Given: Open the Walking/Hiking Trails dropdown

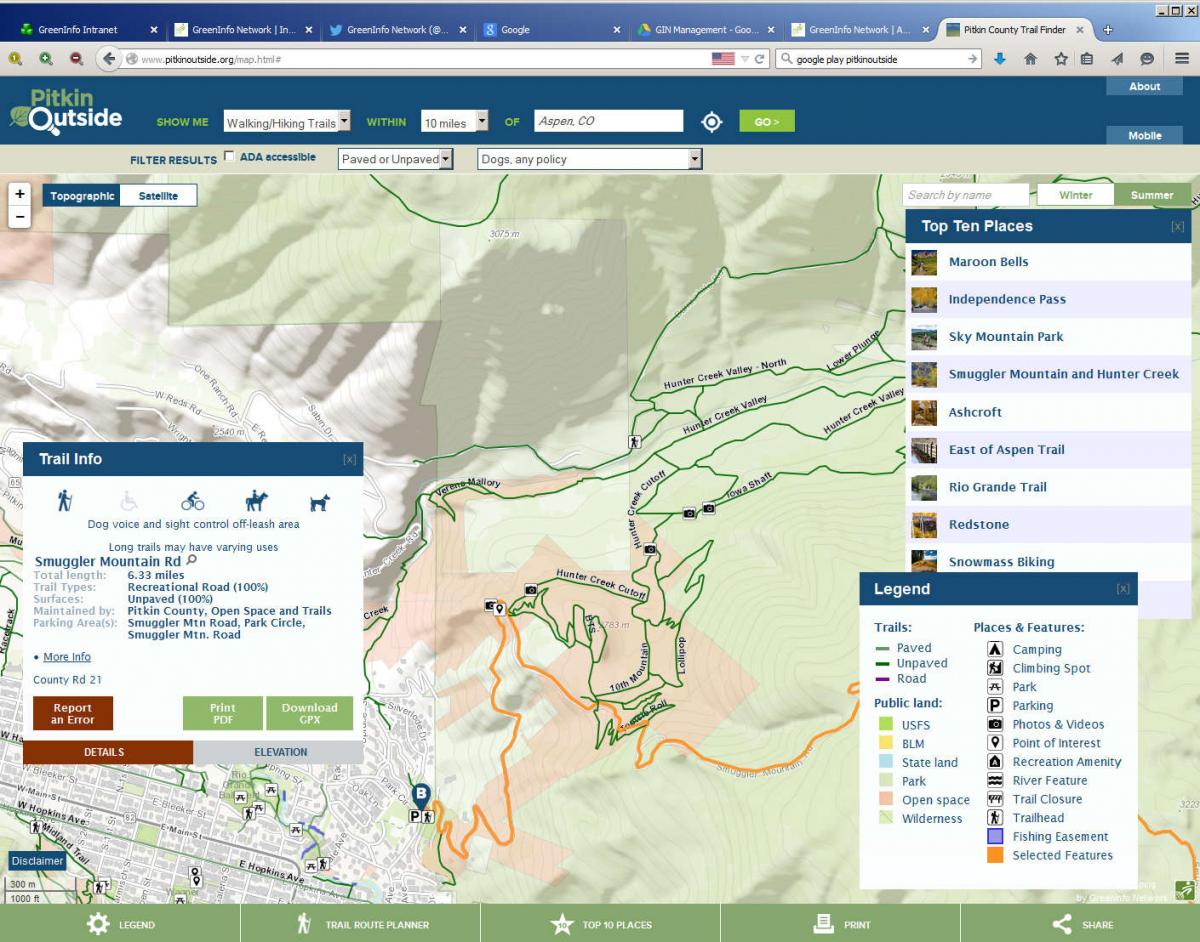Looking at the screenshot, I should [287, 122].
